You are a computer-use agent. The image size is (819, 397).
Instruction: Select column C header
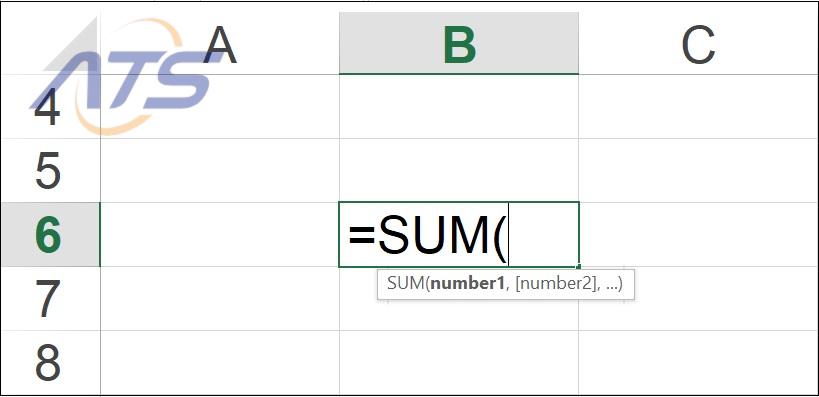[698, 43]
